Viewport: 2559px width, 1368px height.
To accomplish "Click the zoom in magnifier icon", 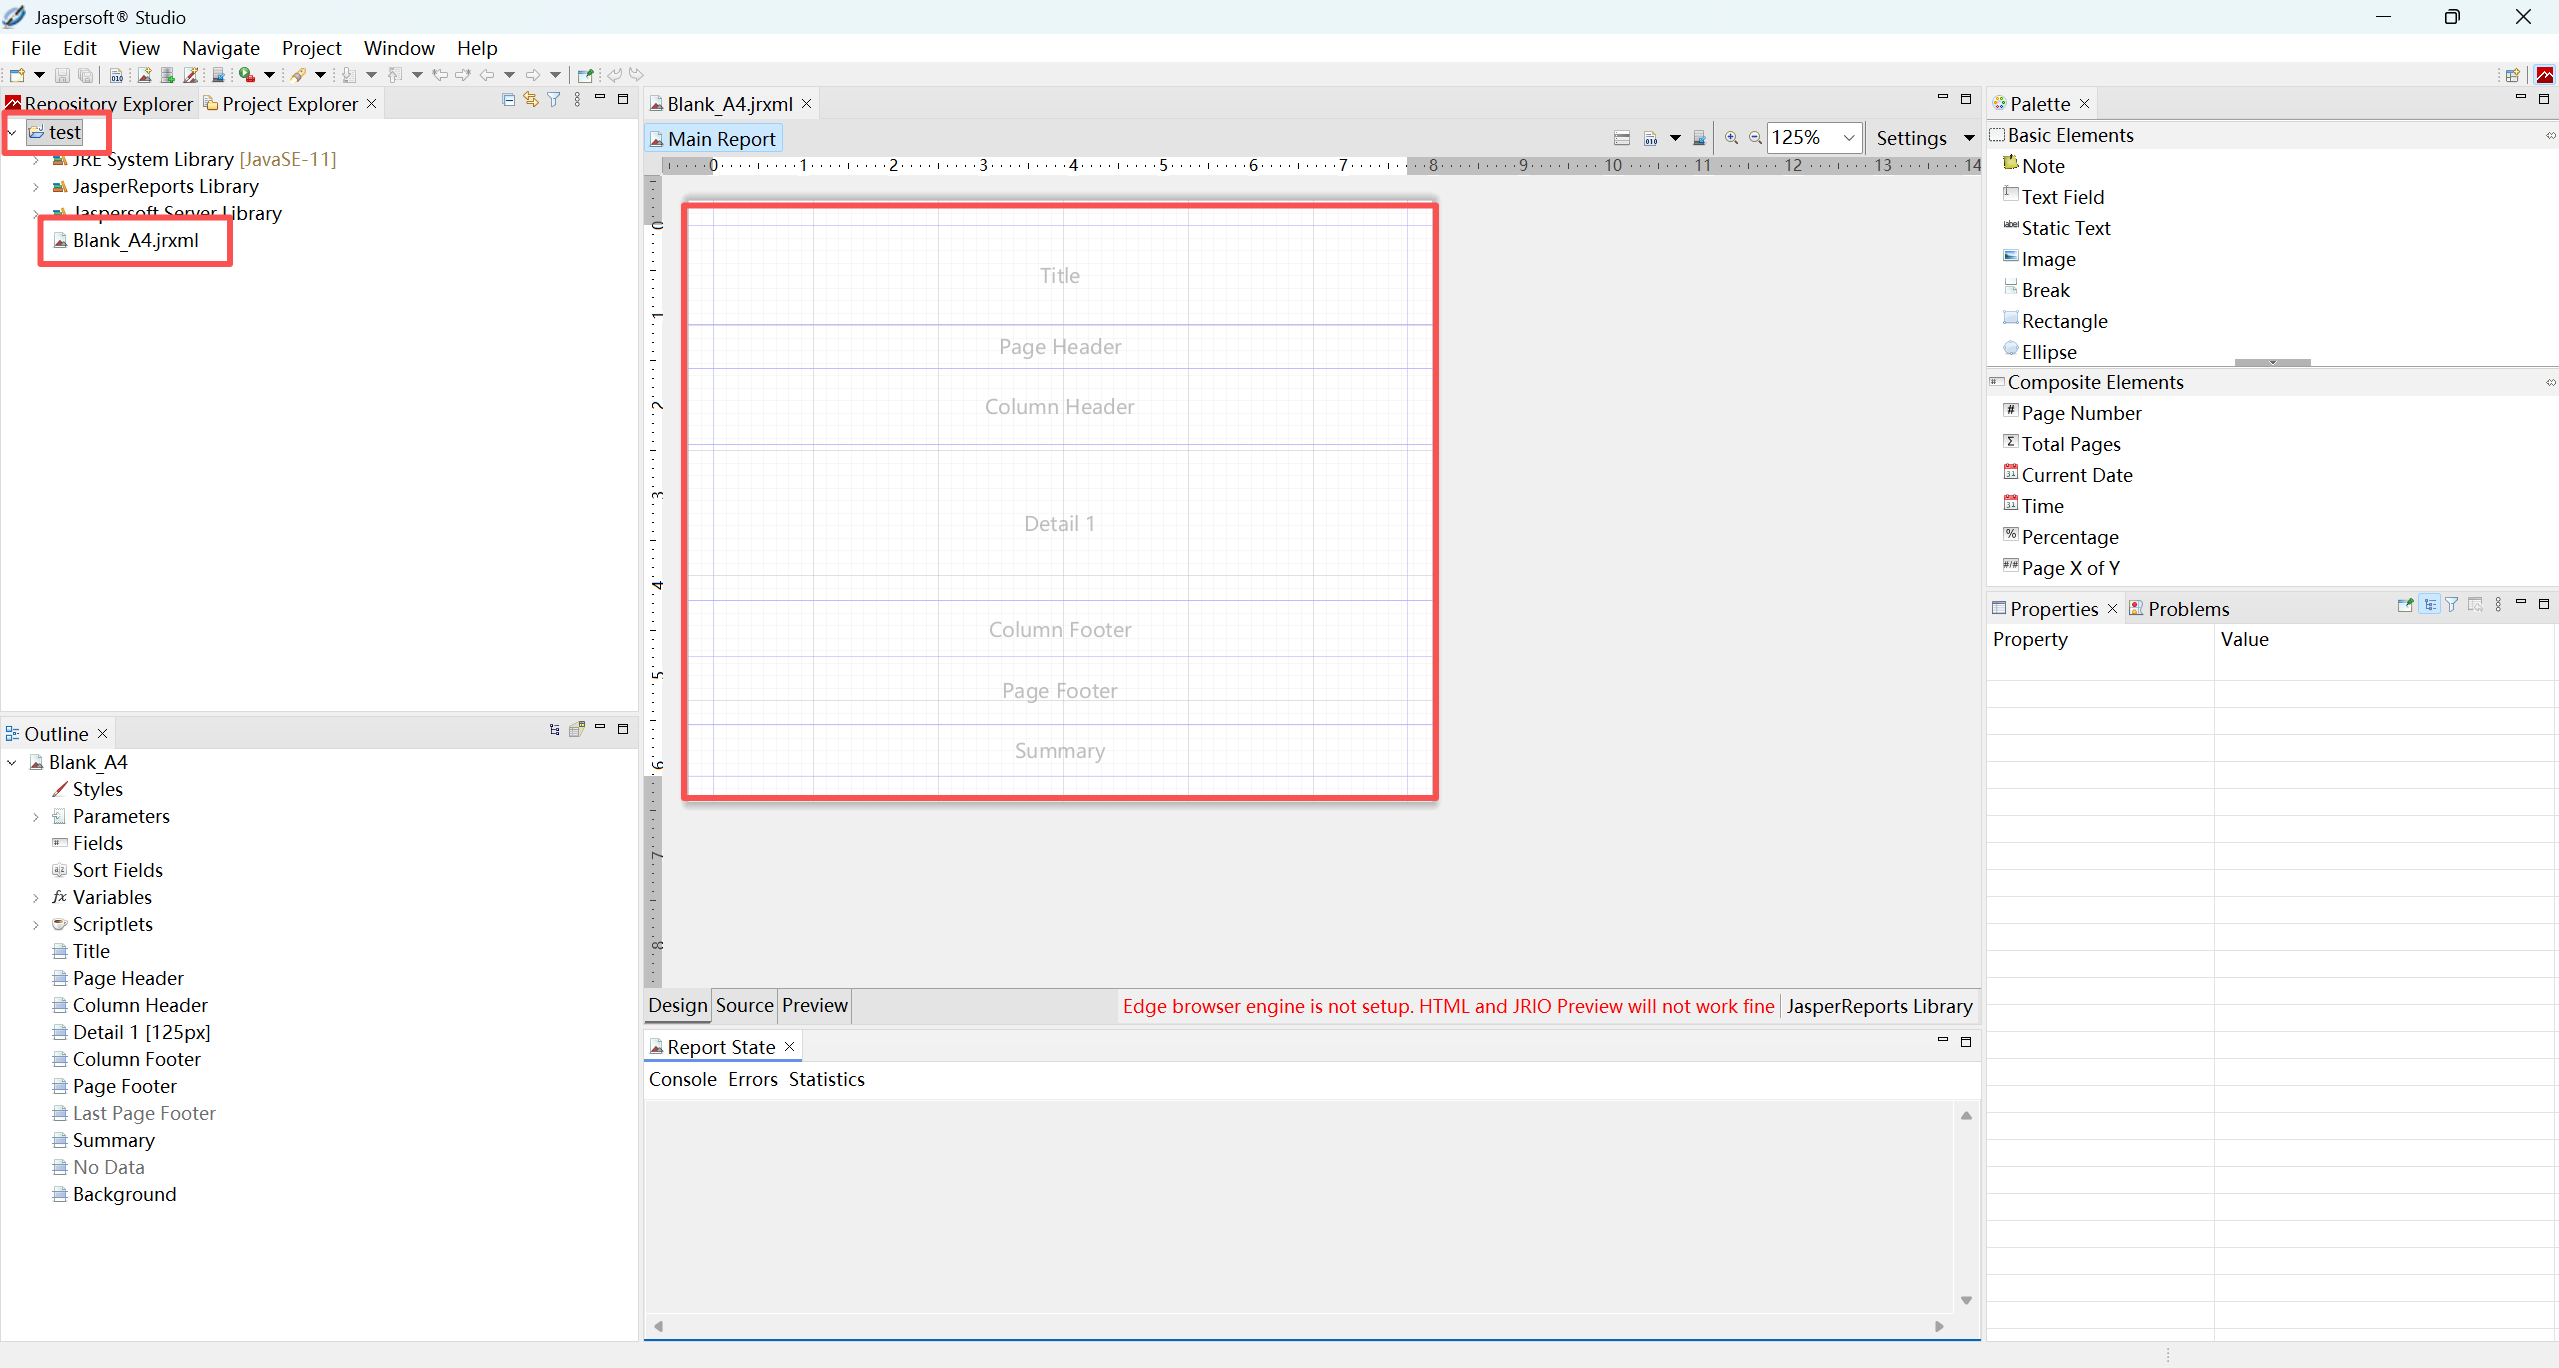I will [1731, 138].
